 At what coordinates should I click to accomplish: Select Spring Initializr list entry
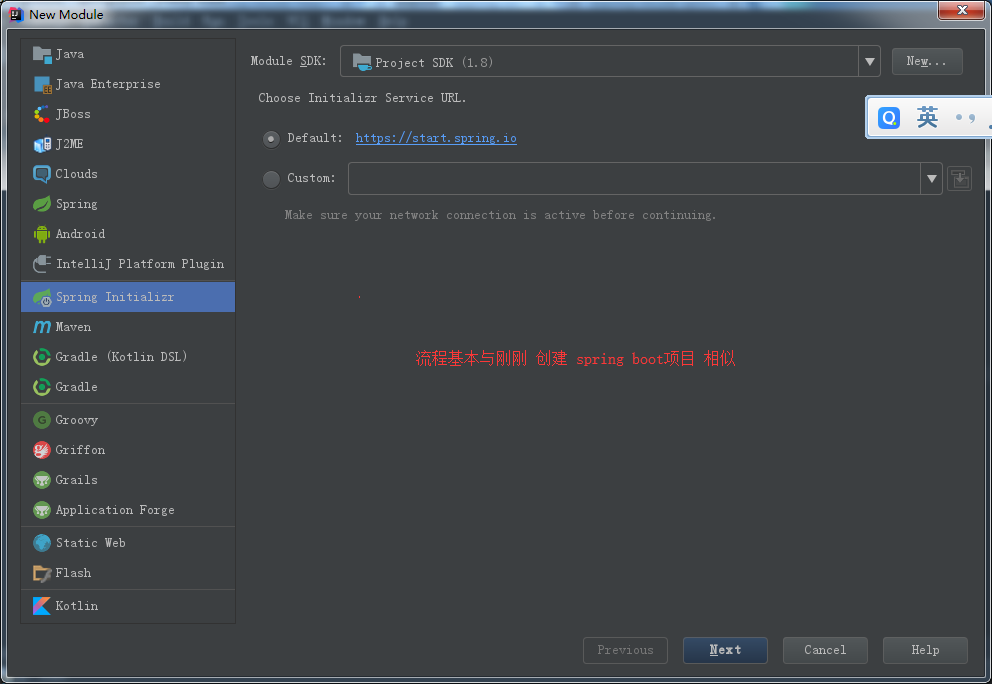point(128,297)
